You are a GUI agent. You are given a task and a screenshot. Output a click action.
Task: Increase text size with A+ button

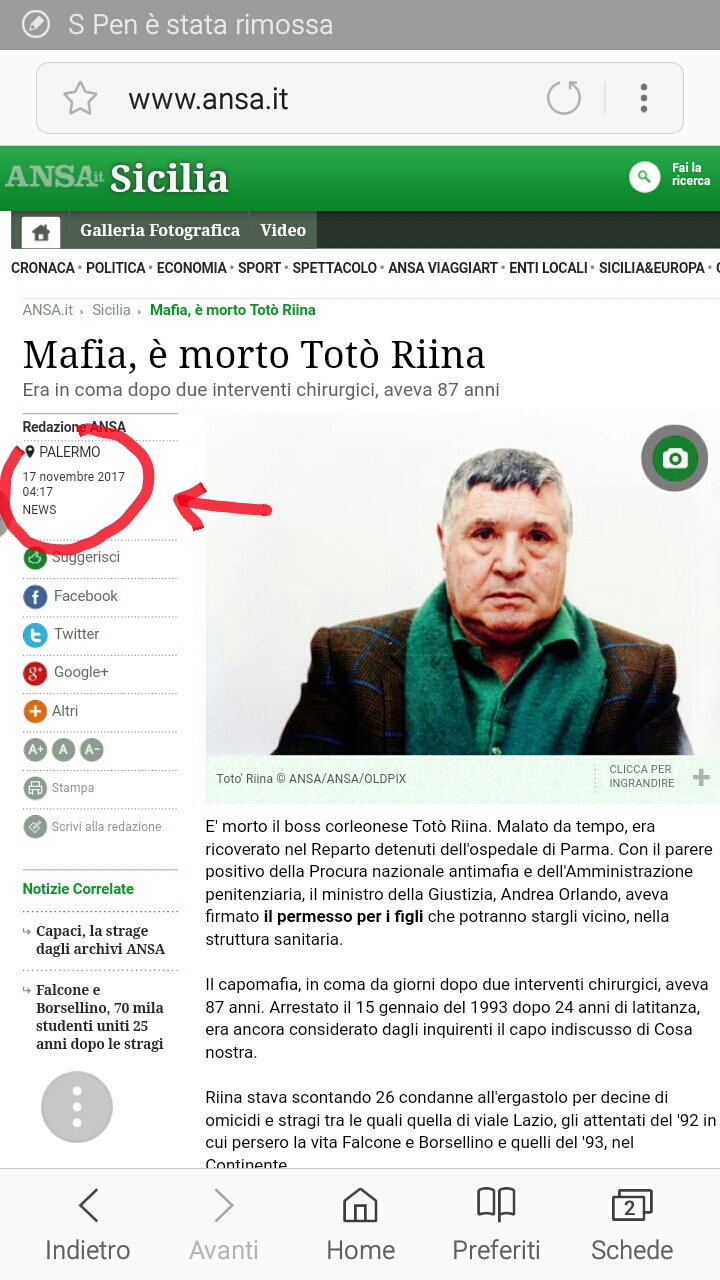35,749
